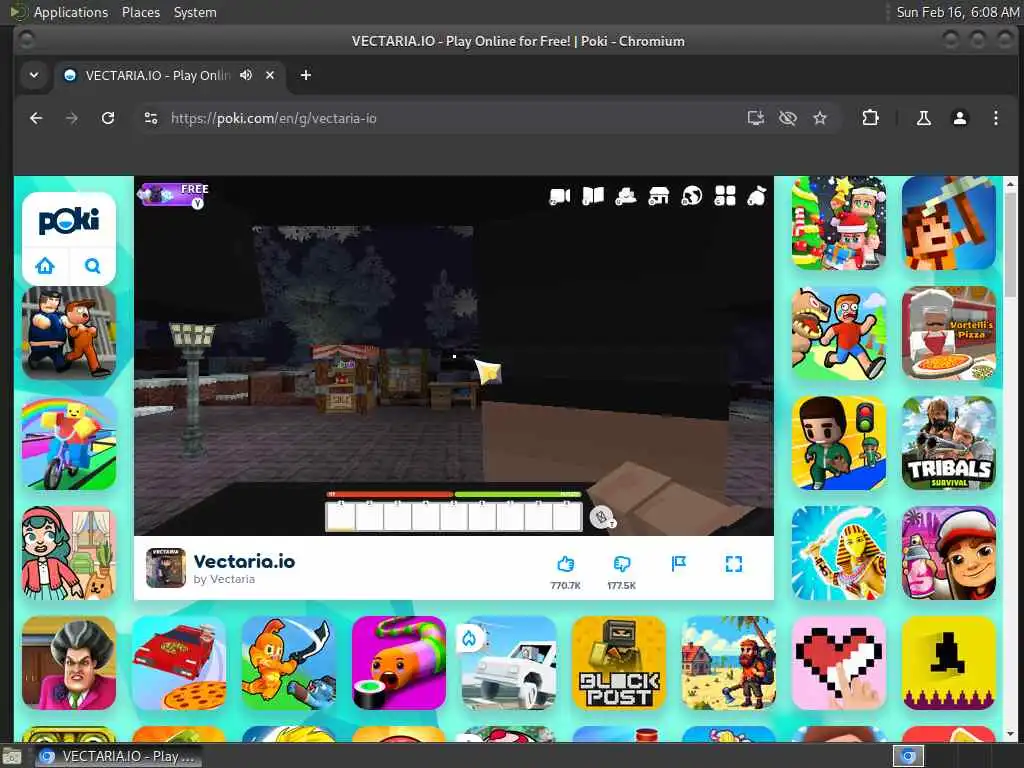The image size is (1024, 768).
Task: Click the hat avatar icon in game
Action: point(626,196)
